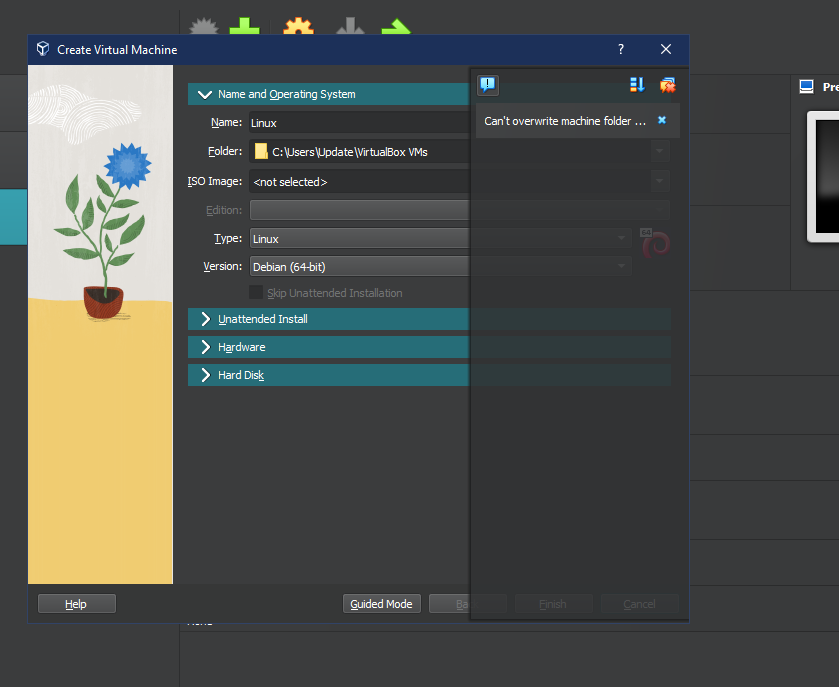Image resolution: width=839 pixels, height=687 pixels.
Task: Click the green plus Add icon in the toolbar
Action: pyautogui.click(x=245, y=26)
